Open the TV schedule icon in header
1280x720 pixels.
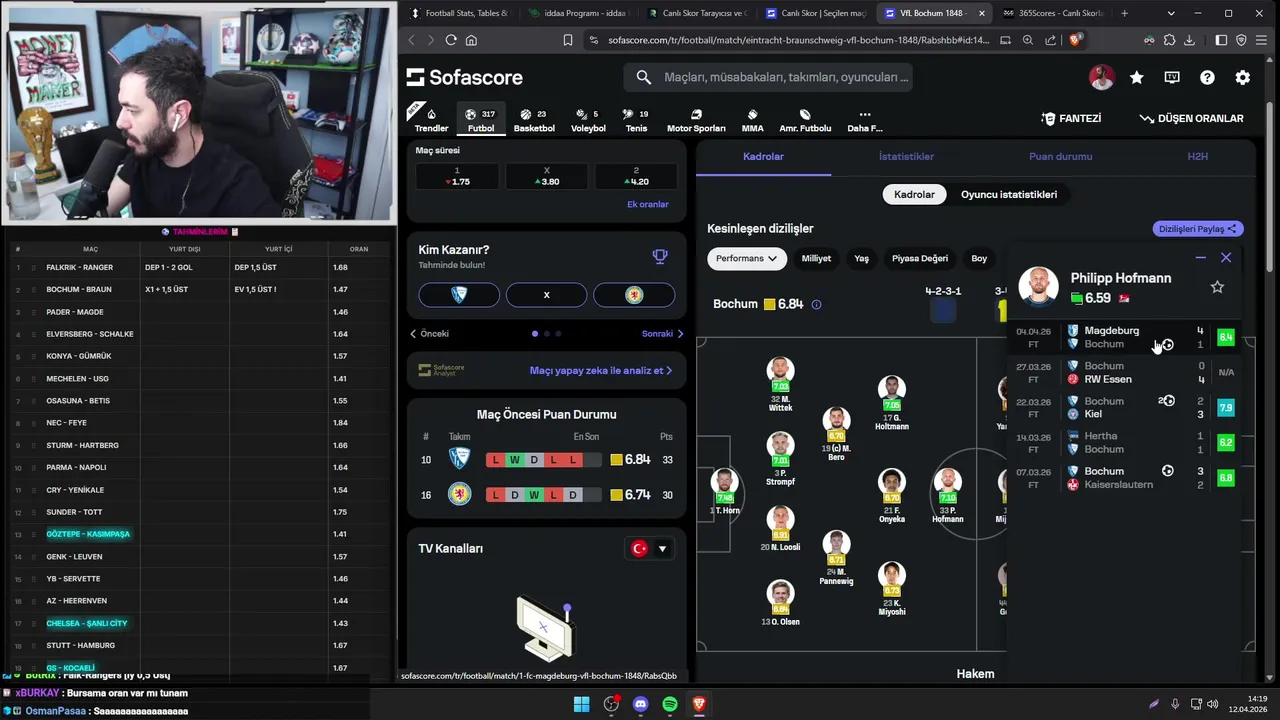tap(1172, 77)
